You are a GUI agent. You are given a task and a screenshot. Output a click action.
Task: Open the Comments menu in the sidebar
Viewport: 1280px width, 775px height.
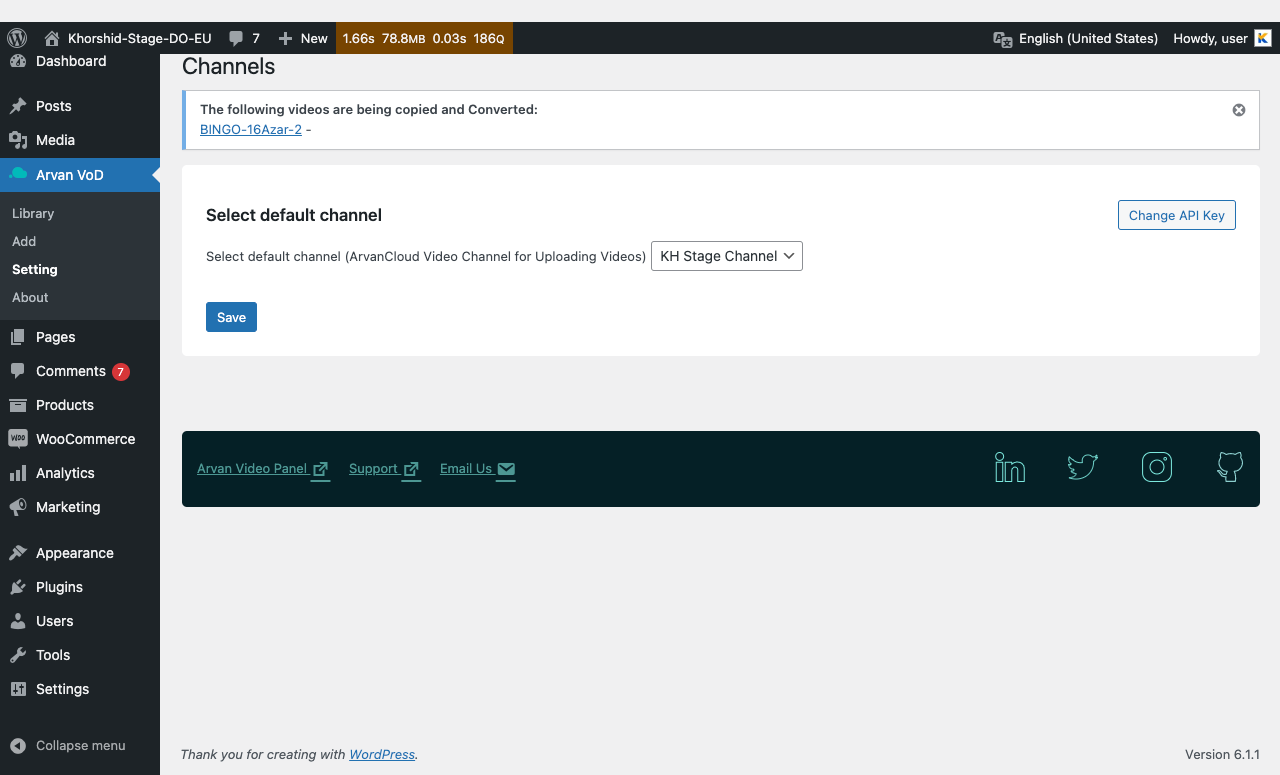pos(80,371)
